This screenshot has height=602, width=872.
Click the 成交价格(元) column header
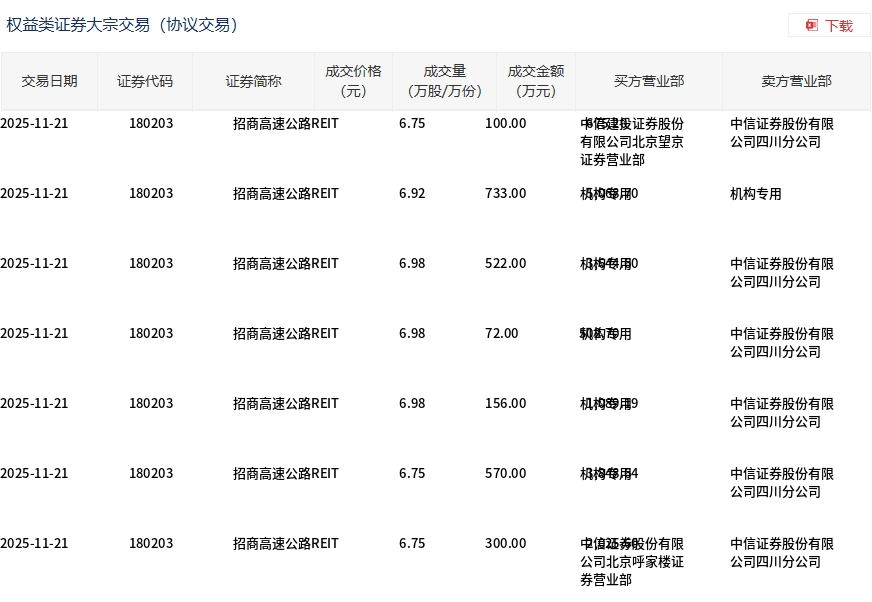click(353, 82)
